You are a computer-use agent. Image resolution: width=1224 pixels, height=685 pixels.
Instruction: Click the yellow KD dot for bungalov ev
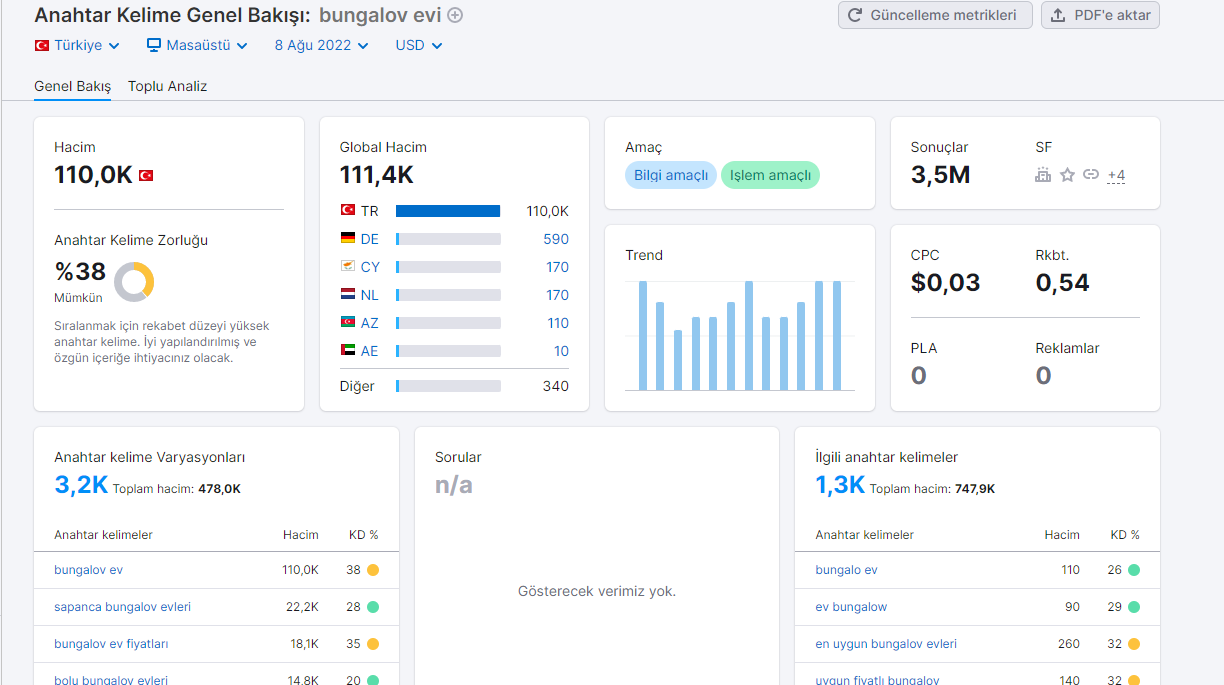pos(373,570)
